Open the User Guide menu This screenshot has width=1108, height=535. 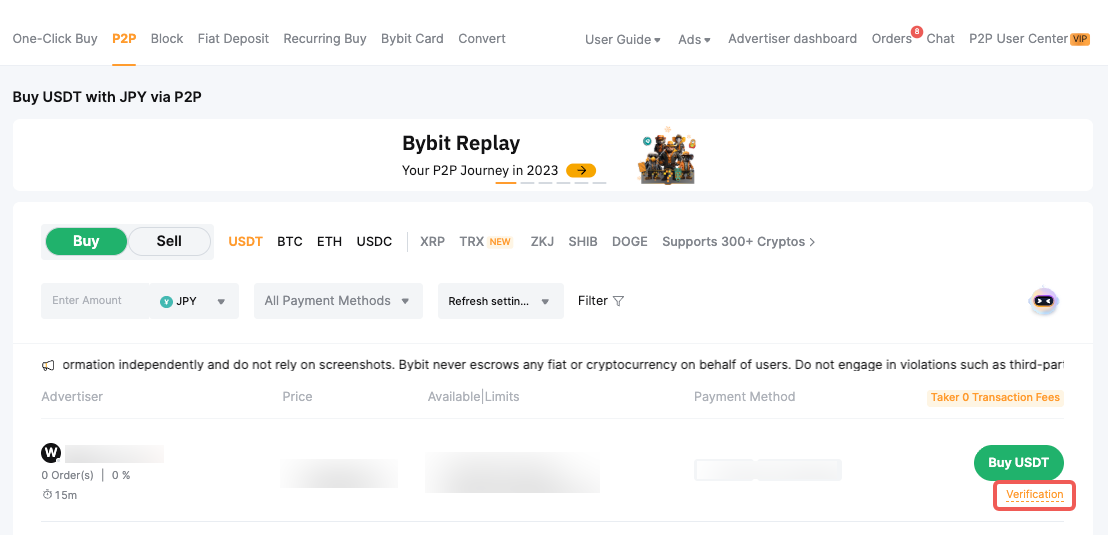coord(622,39)
